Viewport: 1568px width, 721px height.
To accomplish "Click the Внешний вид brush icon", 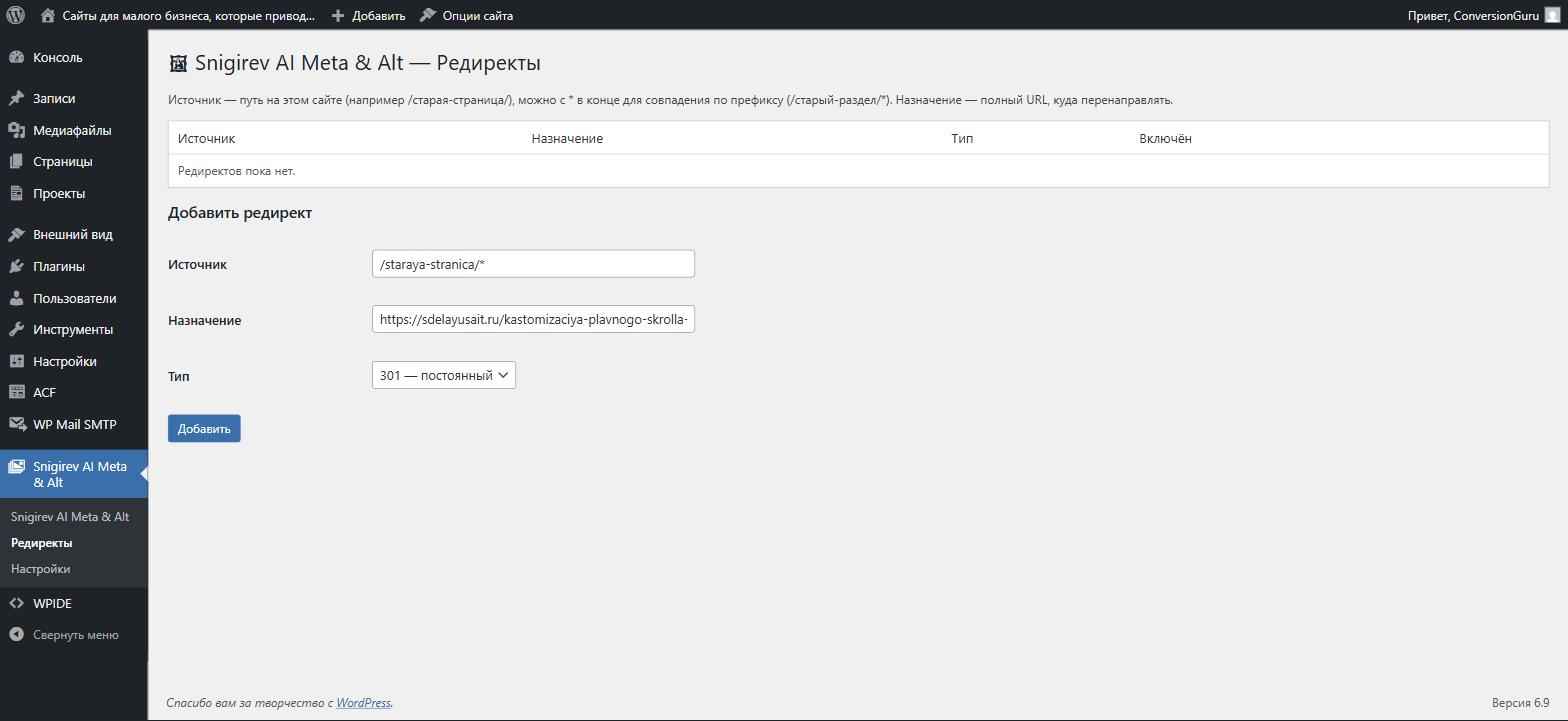I will tap(16, 235).
